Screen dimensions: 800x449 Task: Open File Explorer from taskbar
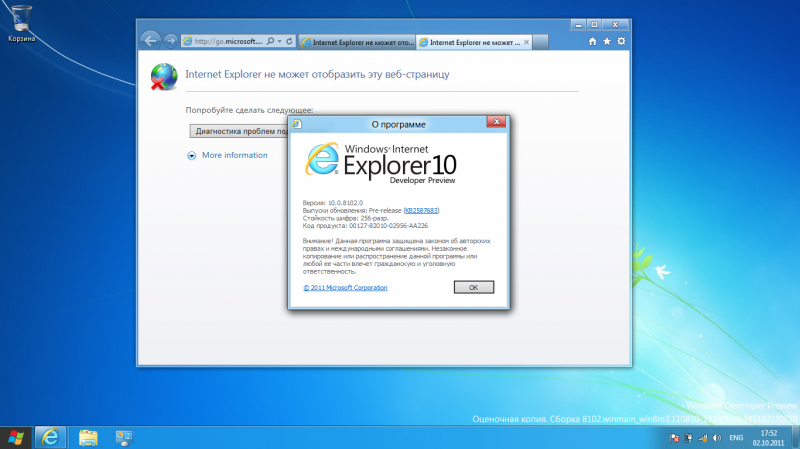(x=88, y=437)
